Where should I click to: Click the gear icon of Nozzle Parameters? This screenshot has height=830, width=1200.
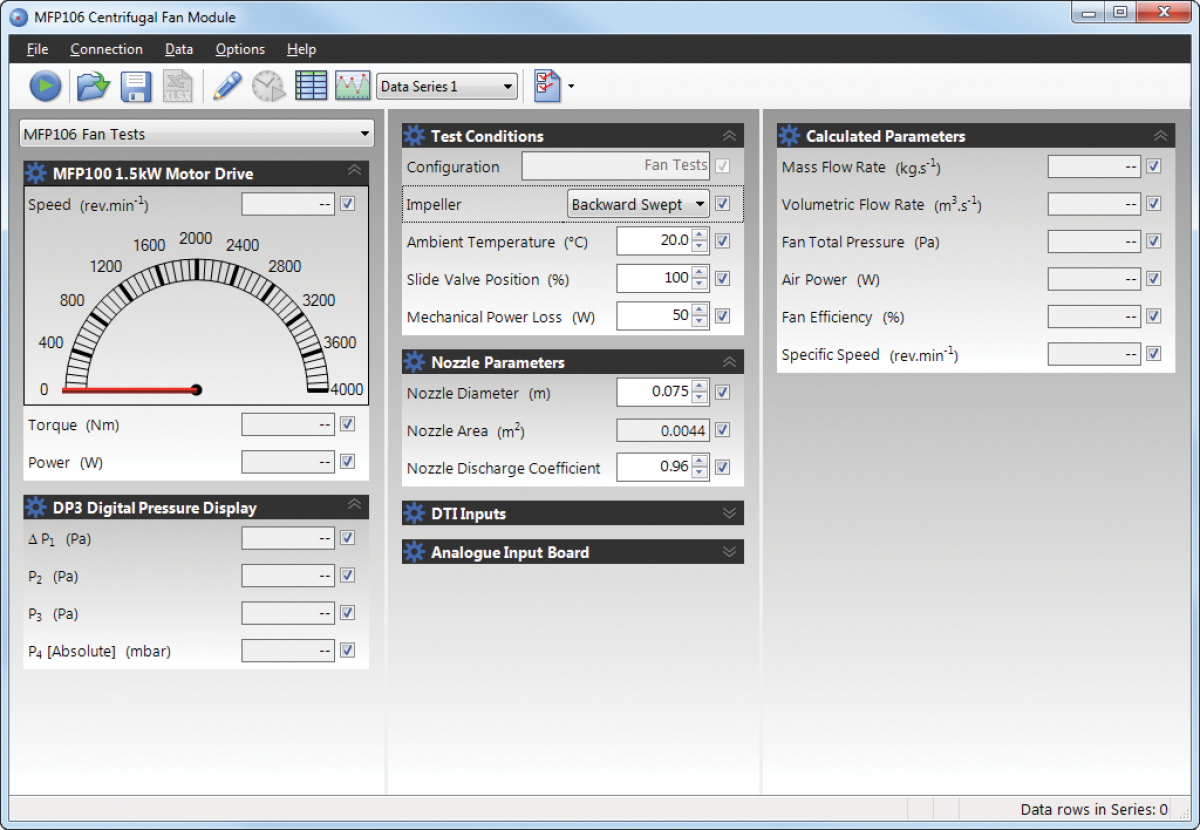415,362
